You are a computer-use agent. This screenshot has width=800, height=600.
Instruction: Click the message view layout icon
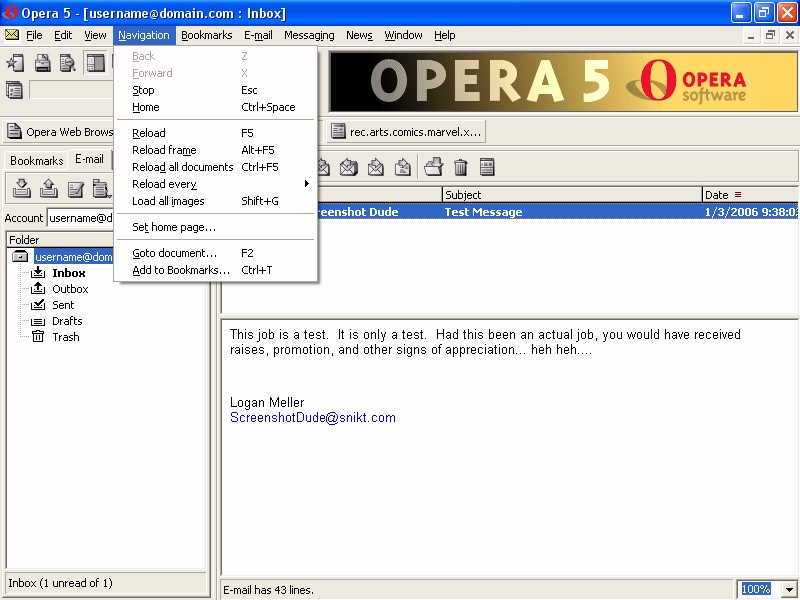point(487,167)
